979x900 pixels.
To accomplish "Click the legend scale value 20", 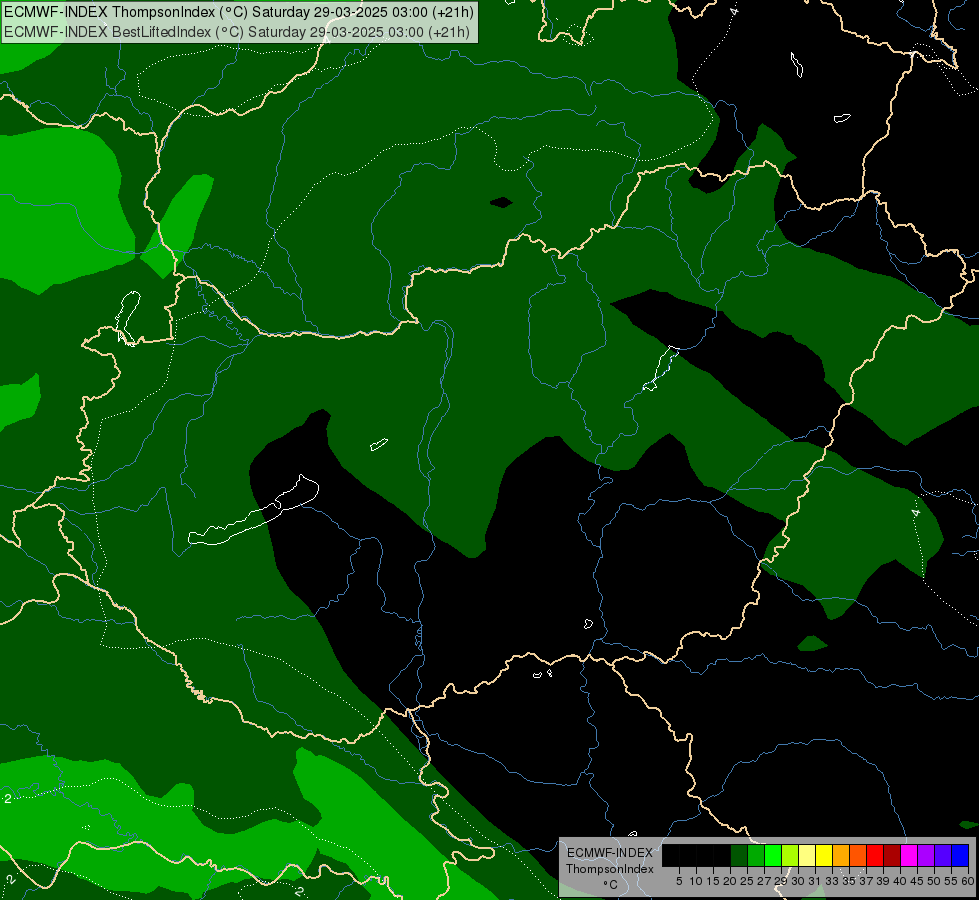I will pyautogui.click(x=730, y=881).
